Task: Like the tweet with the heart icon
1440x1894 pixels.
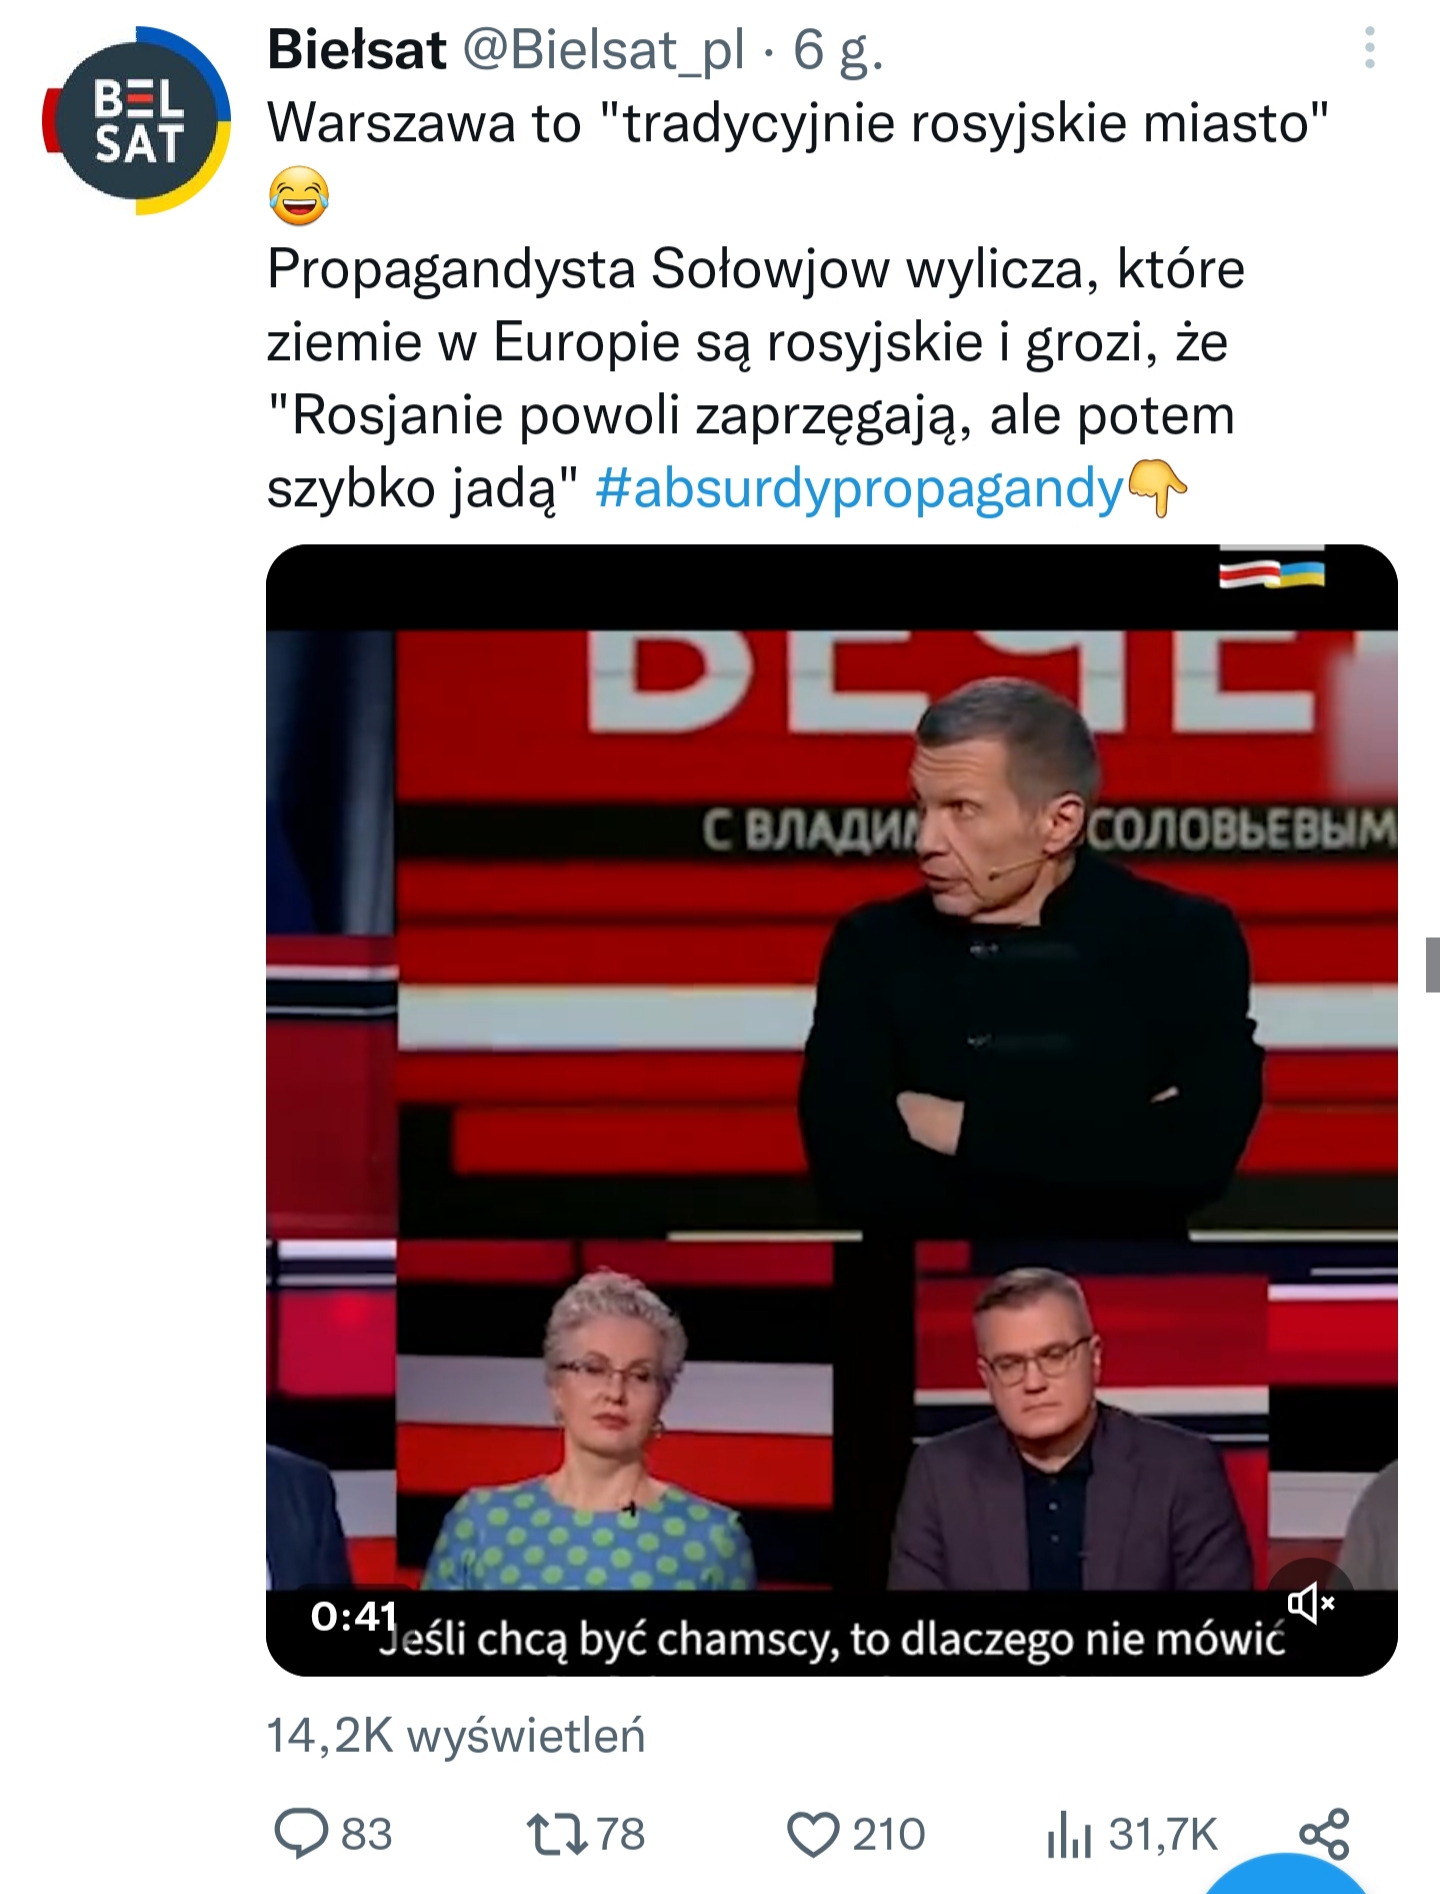Action: [x=813, y=1835]
